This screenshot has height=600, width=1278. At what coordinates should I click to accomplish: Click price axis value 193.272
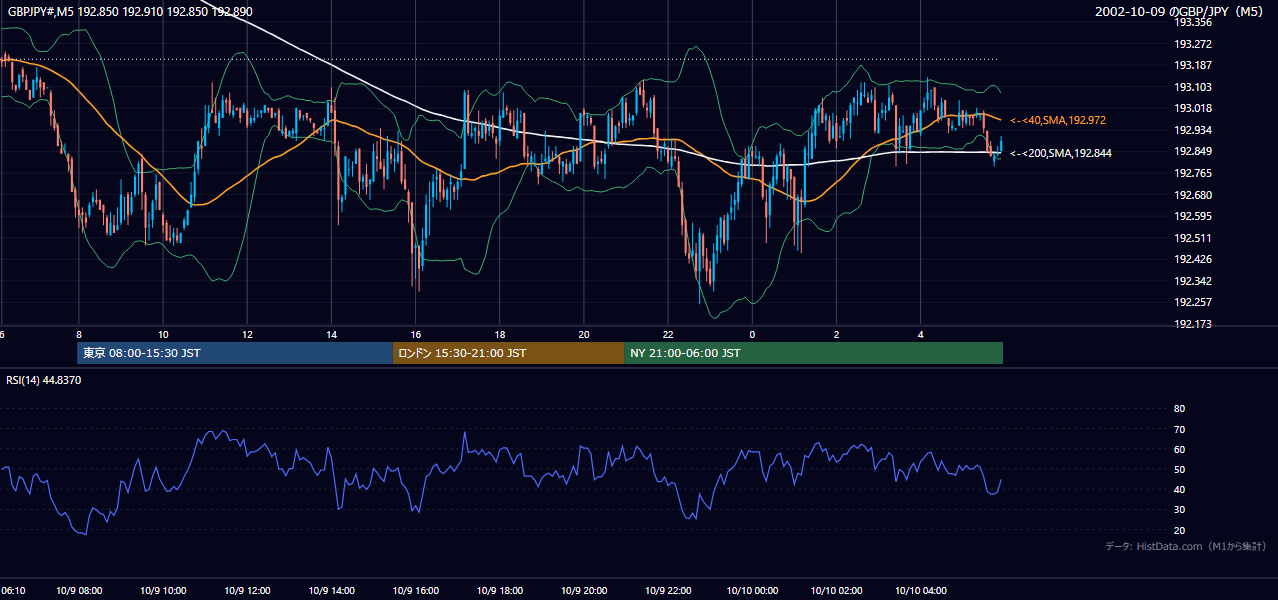click(1193, 44)
